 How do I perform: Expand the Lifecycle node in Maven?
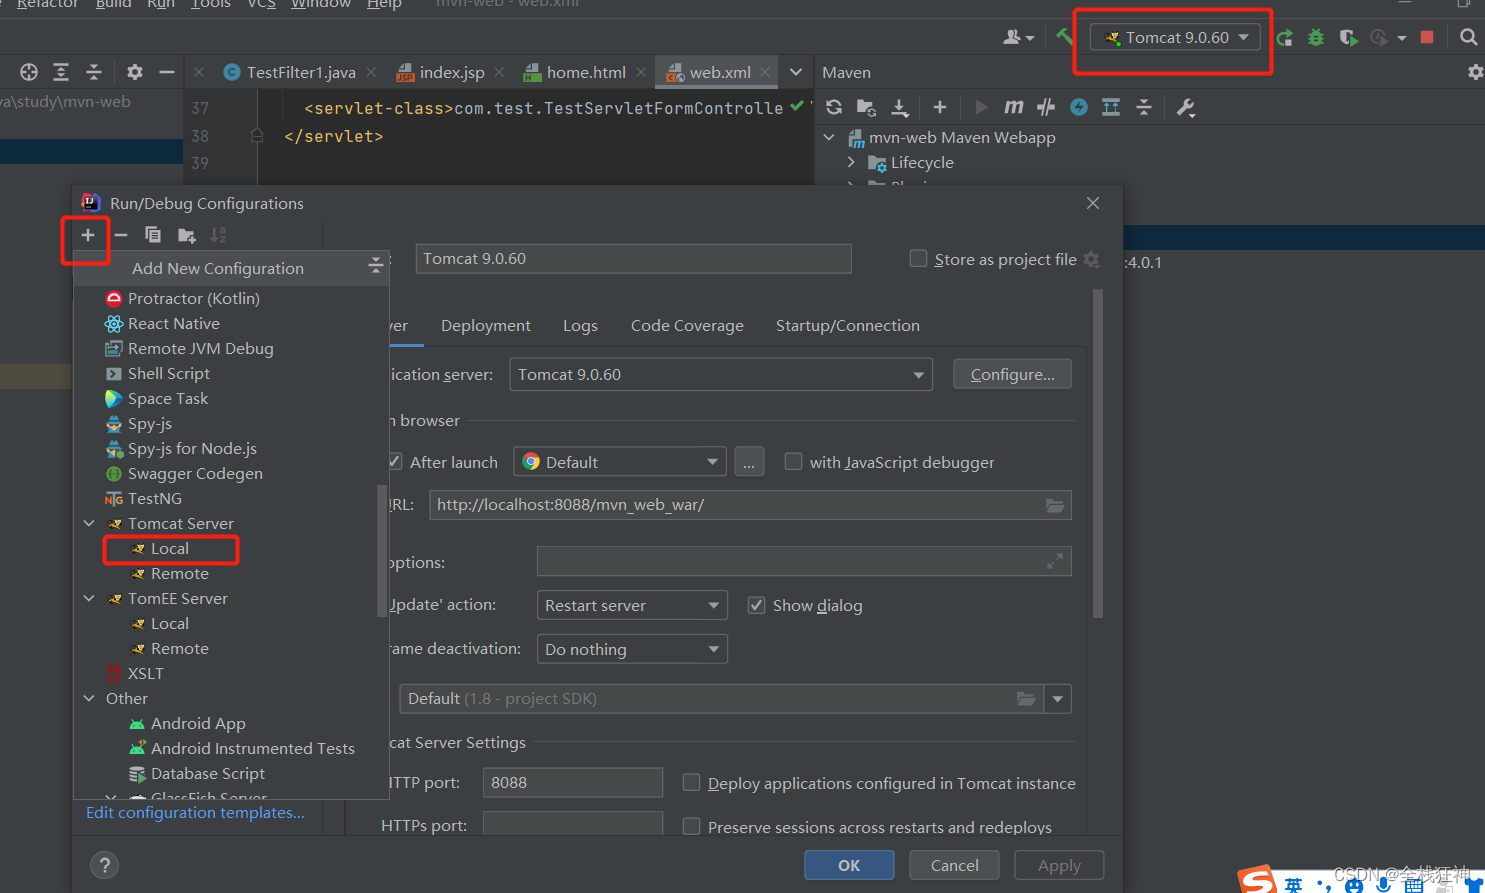pyautogui.click(x=851, y=162)
